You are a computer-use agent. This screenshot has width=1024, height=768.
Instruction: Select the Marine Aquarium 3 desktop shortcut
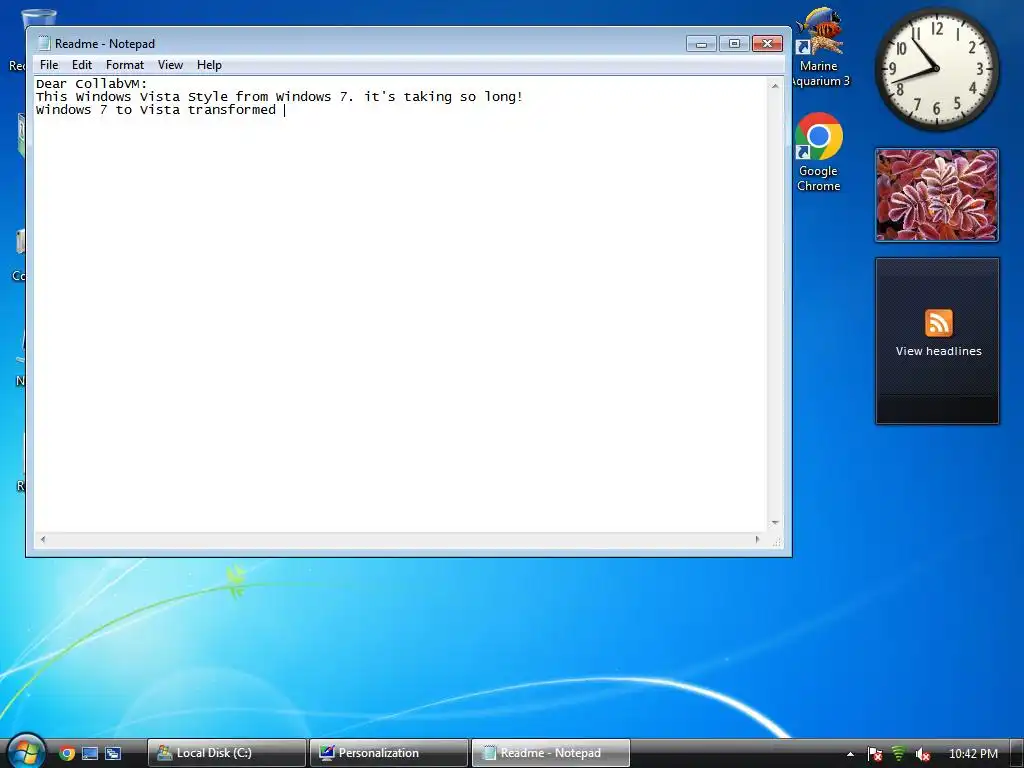[820, 47]
